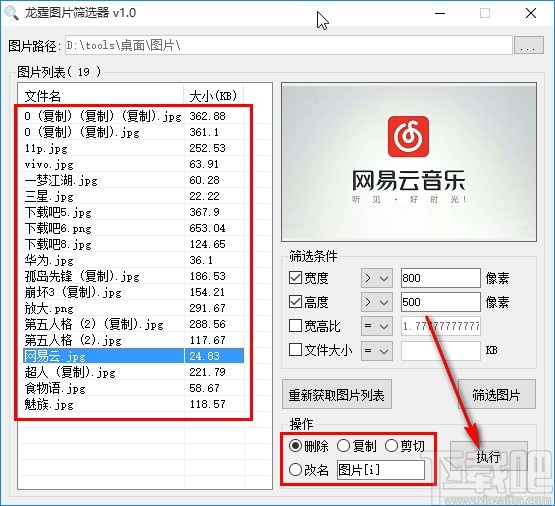
Task: Click the 网易云音乐 preview image
Action: point(409,162)
